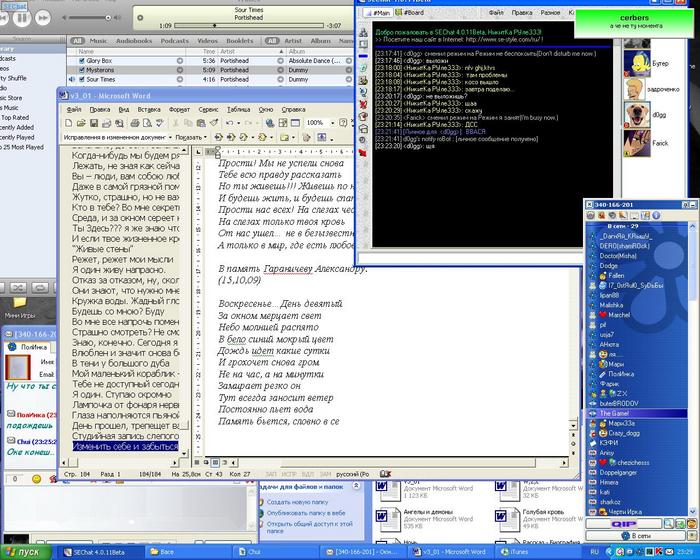This screenshot has height=560, width=700.
Task: Create a new blank document in Word
Action: pos(68,123)
